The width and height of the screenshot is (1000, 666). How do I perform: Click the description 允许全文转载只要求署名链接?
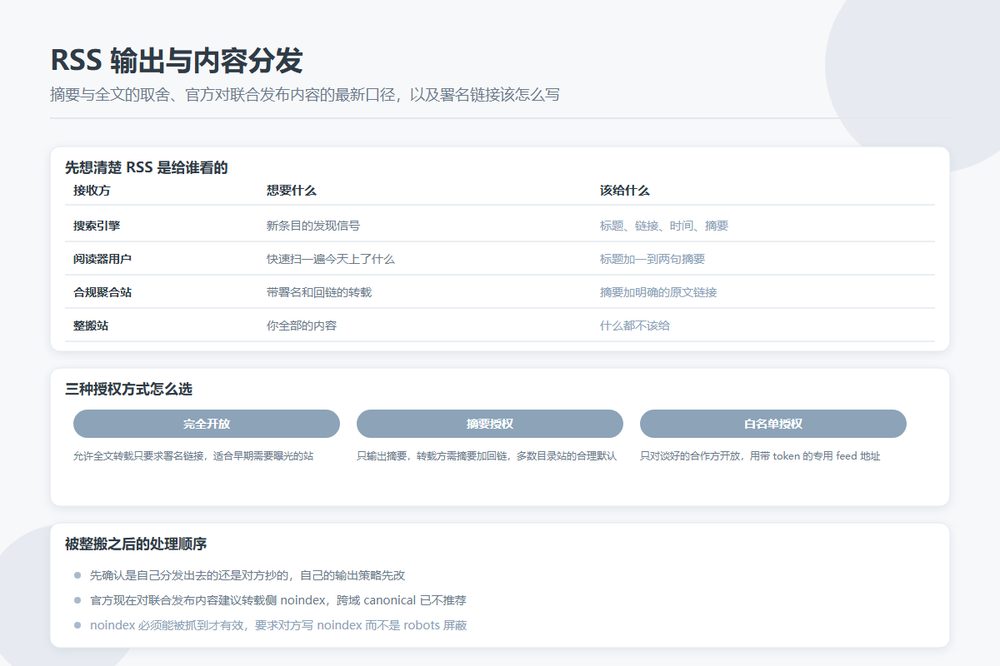(193, 455)
